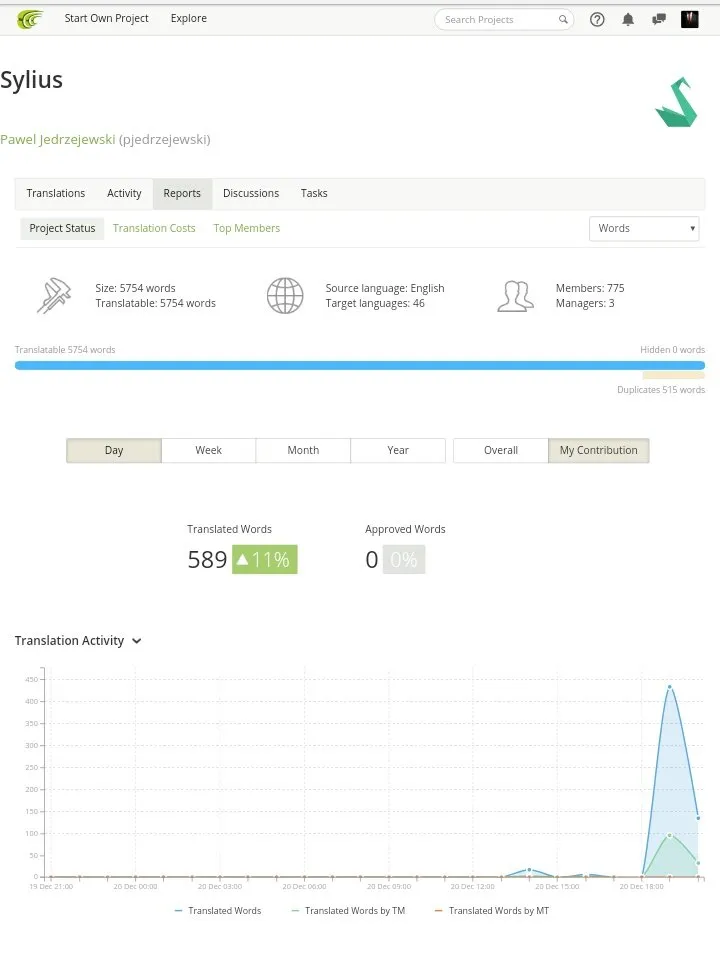Click the members people icon
The height and width of the screenshot is (973, 720).
[x=515, y=296]
